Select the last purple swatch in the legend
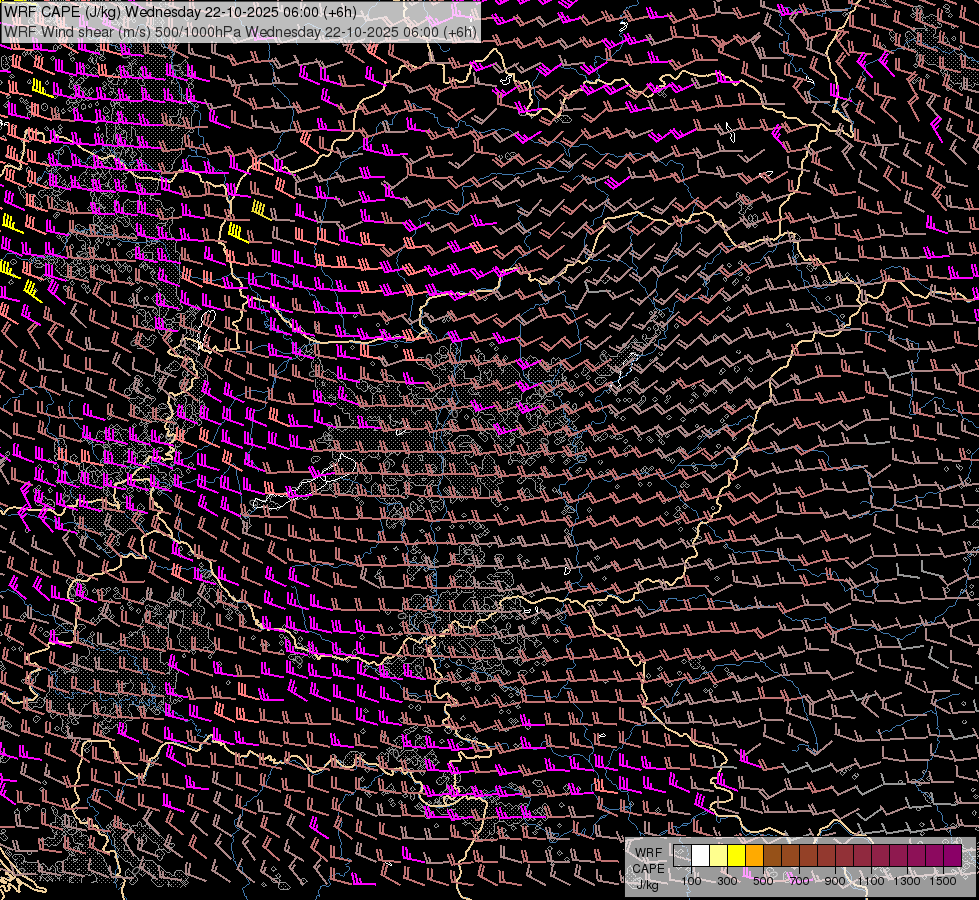979x900 pixels. 952,856
